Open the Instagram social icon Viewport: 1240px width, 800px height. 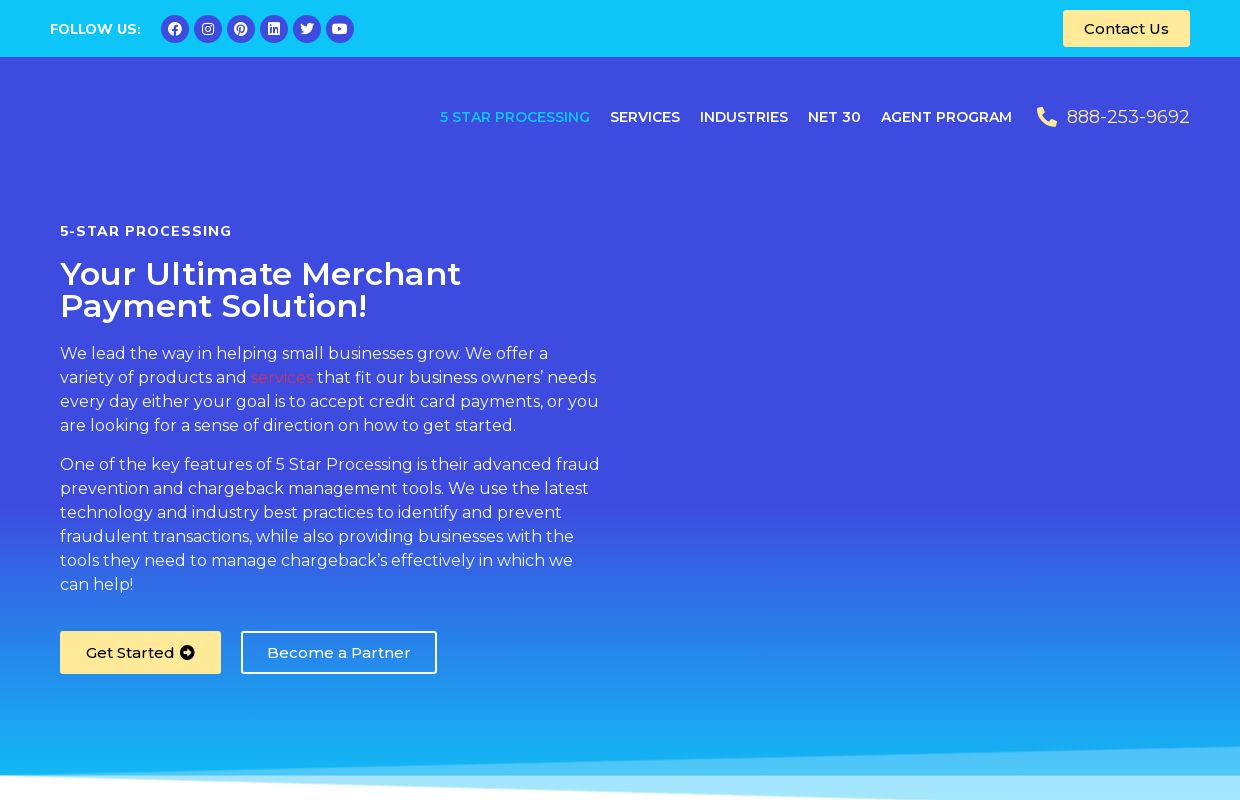pyautogui.click(x=208, y=29)
